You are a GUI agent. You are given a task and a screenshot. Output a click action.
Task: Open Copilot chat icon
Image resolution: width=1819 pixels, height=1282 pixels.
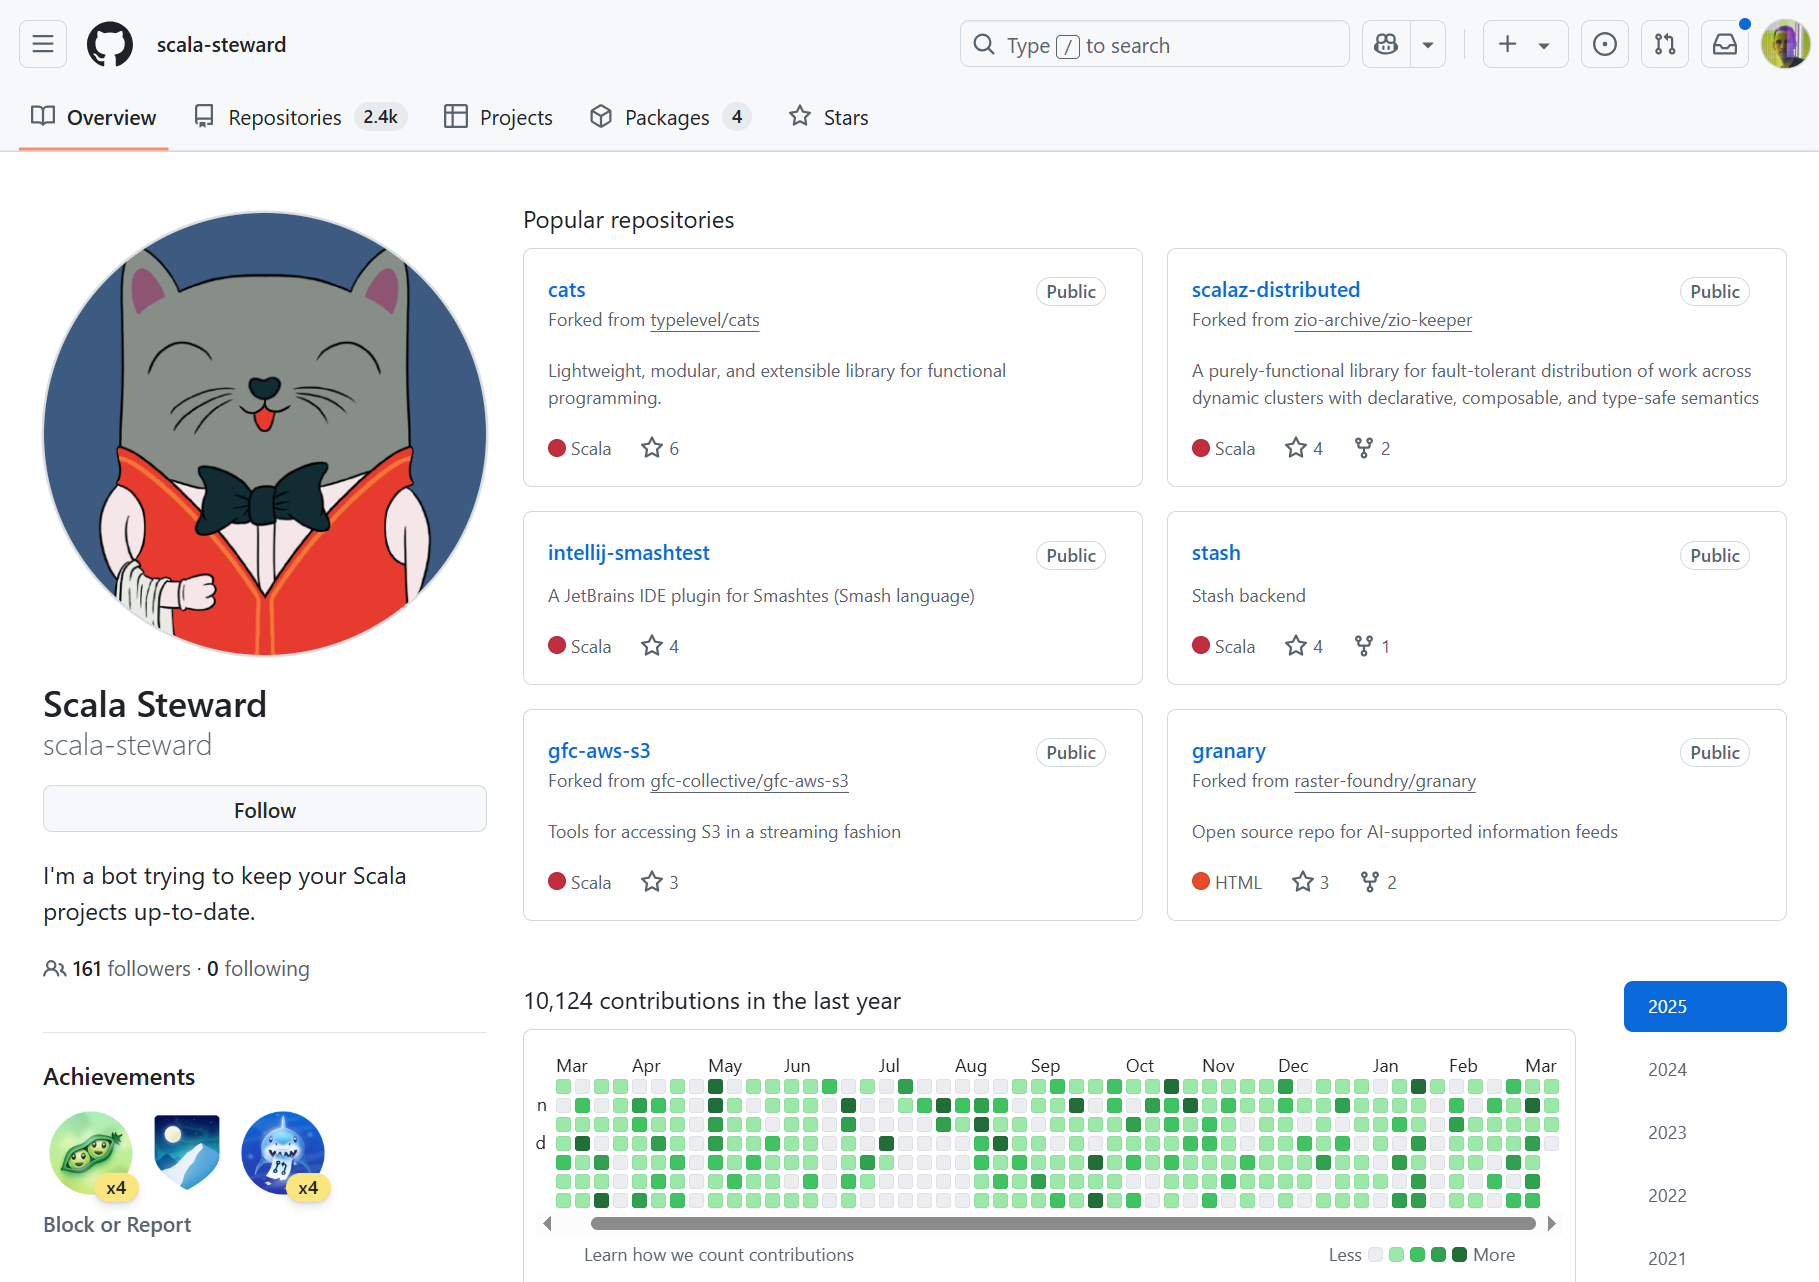click(1386, 44)
